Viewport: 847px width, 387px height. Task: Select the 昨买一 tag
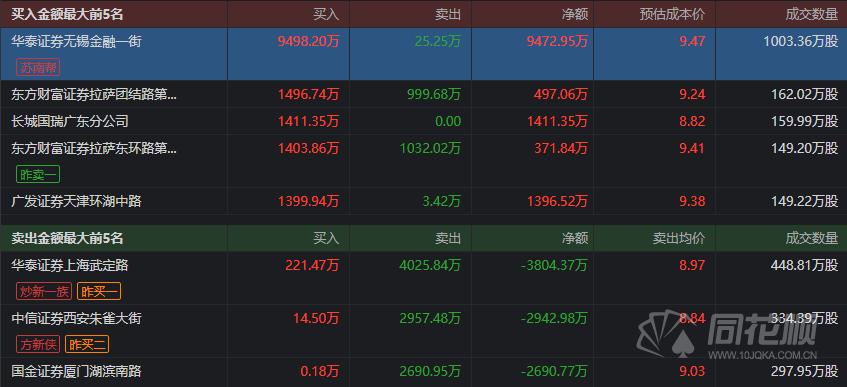(x=99, y=292)
